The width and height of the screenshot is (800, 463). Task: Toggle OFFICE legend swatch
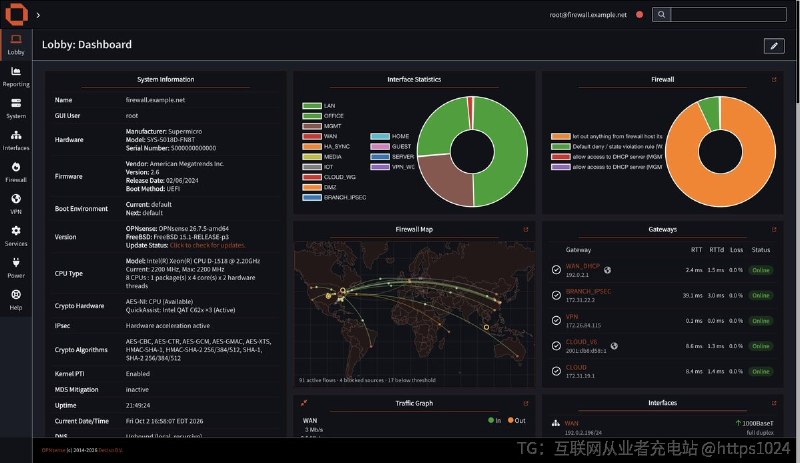[312, 116]
